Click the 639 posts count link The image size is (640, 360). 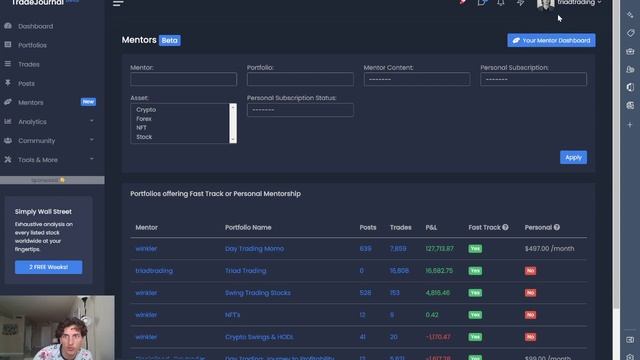[365, 249]
